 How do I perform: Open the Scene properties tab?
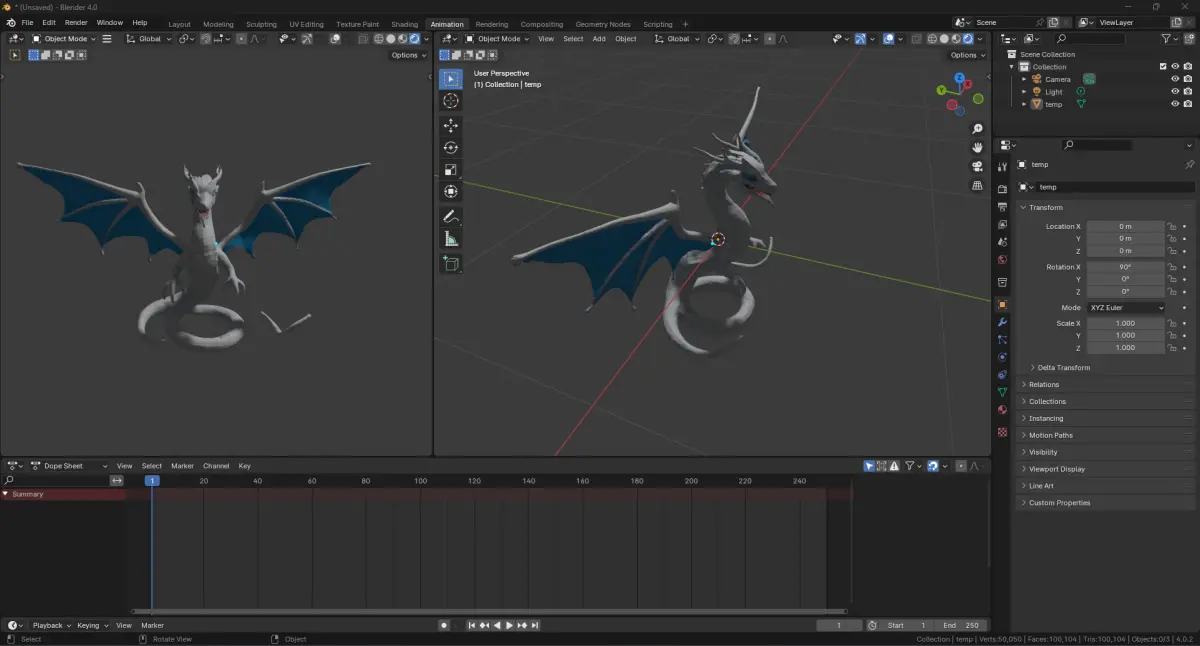pos(1002,242)
